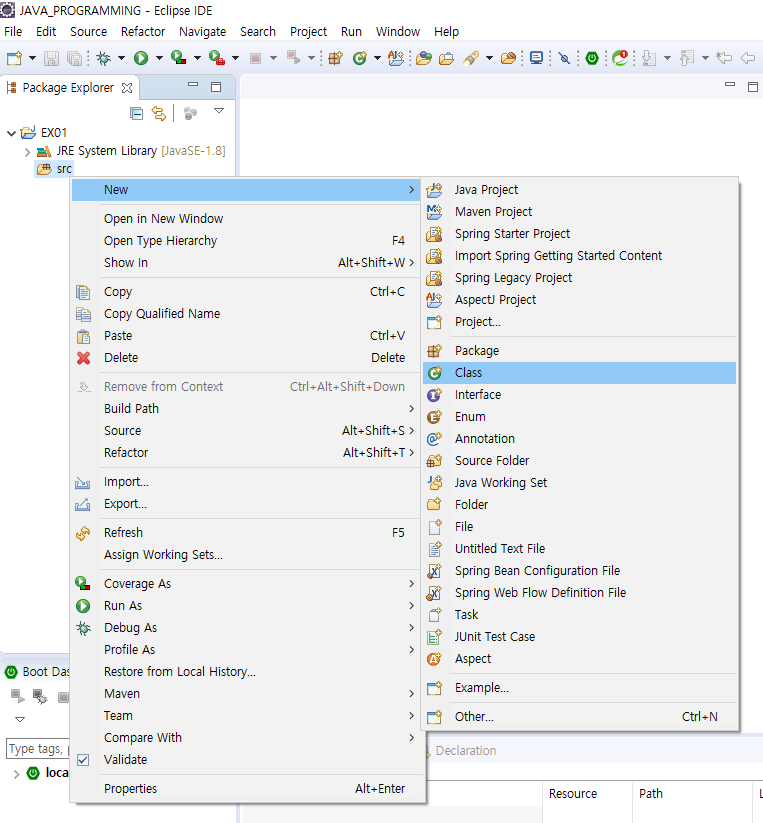Click Import... in the context menu
Viewport: 763px width, 823px height.
(247, 482)
